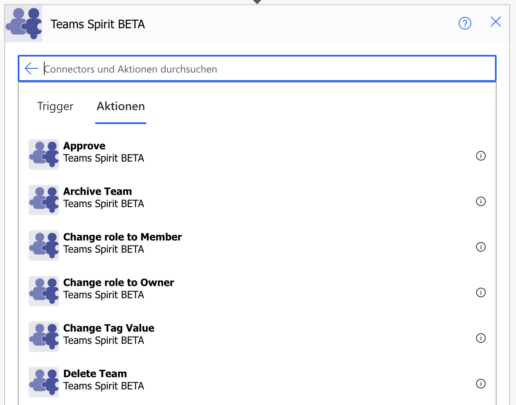Click the puzzle icon beside Delete Team

pos(44,382)
